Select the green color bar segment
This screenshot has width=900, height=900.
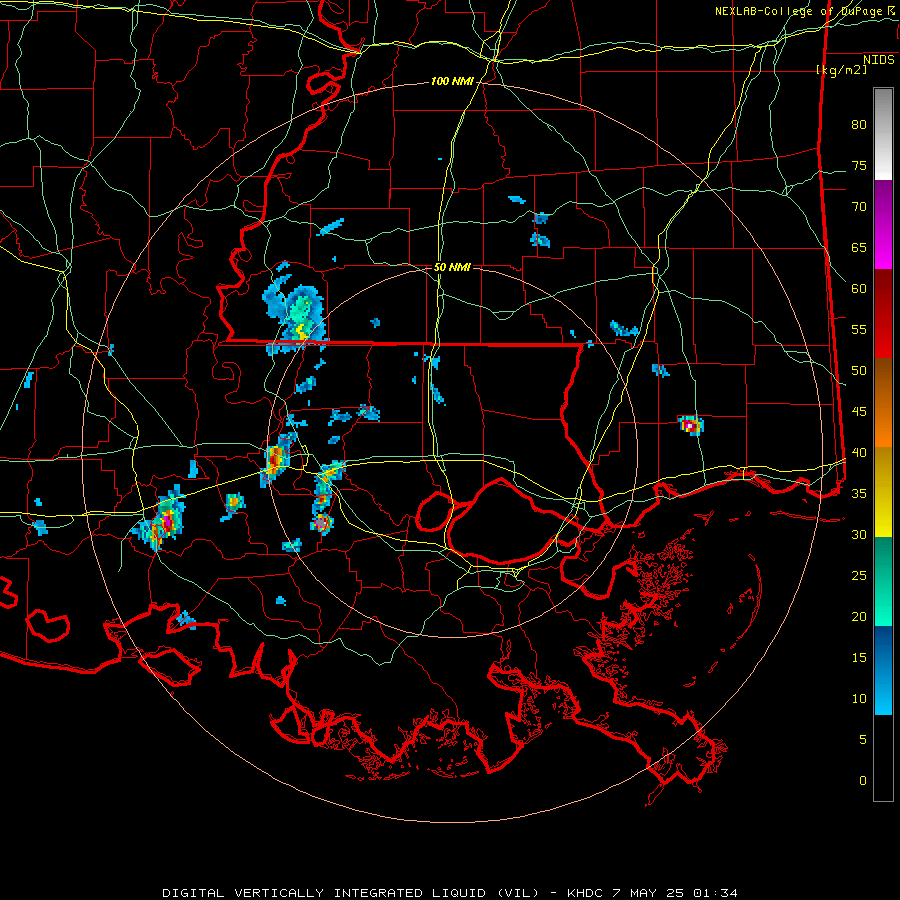pos(883,581)
